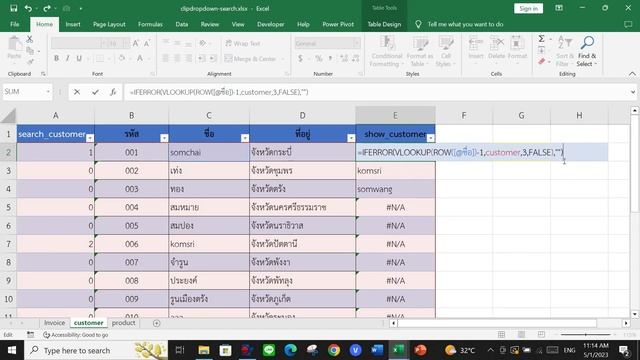Open Microsoft Store from taskbar
The image size is (640, 360).
tap(225, 350)
